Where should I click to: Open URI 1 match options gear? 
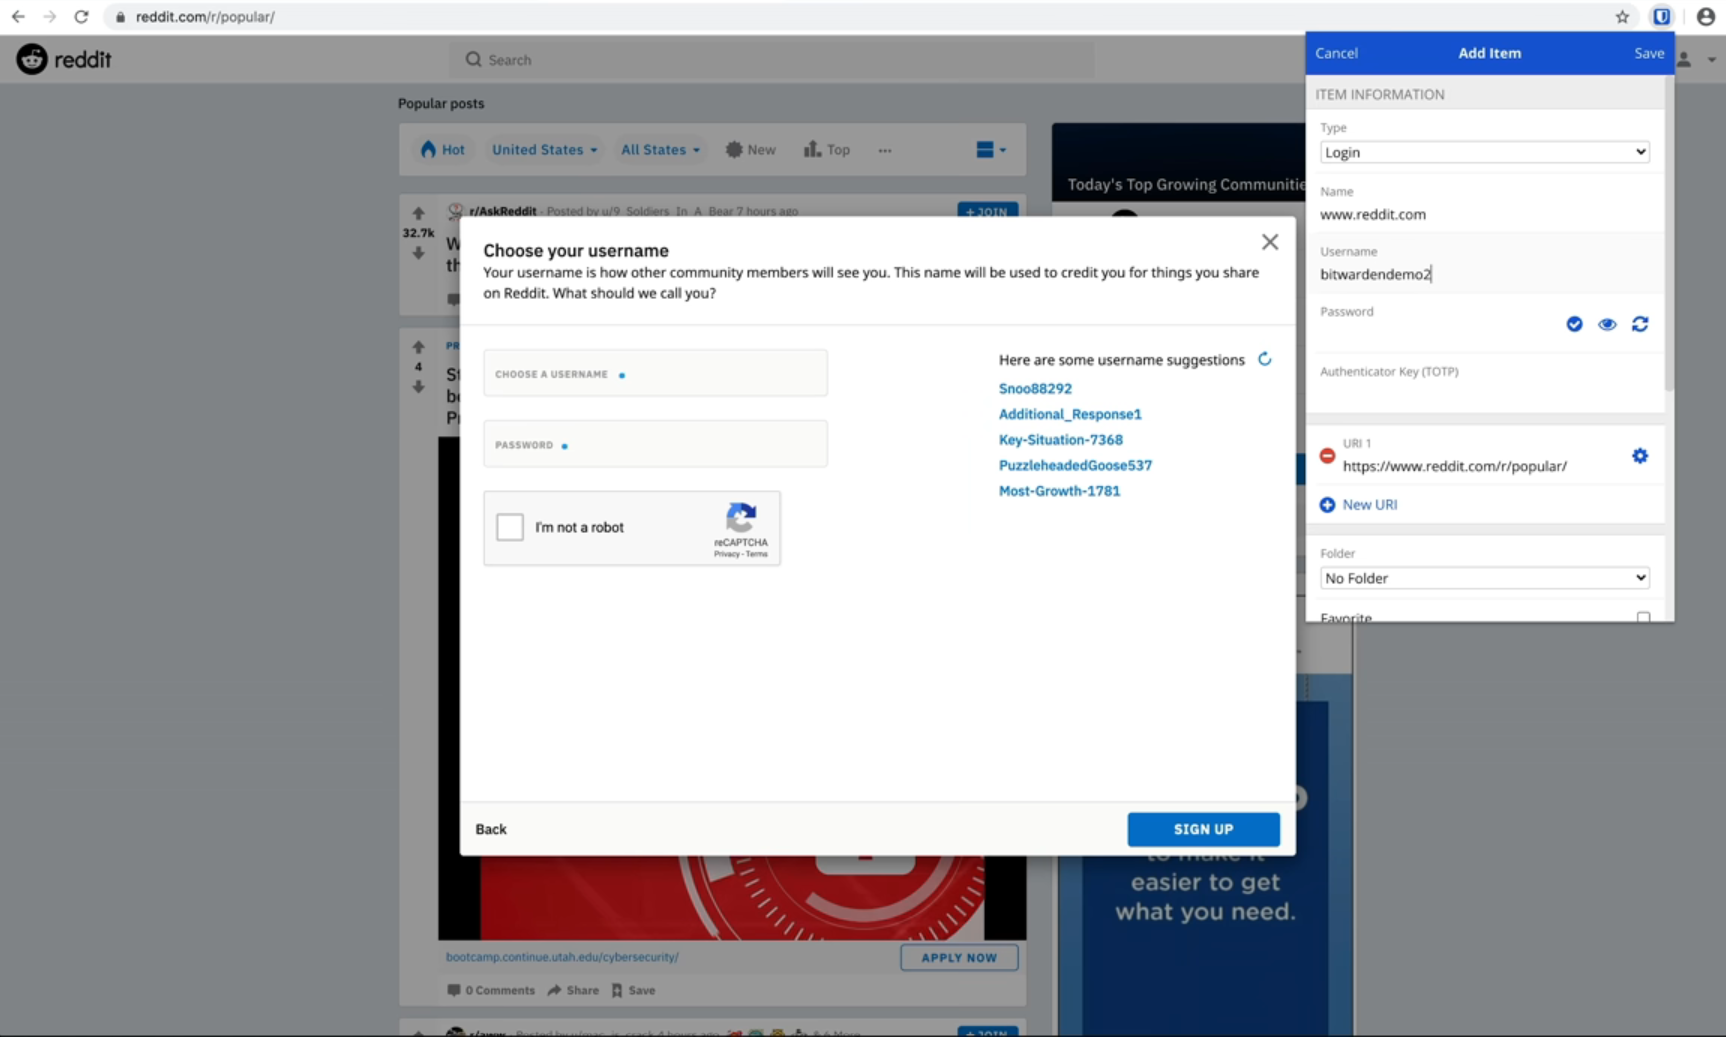1640,456
